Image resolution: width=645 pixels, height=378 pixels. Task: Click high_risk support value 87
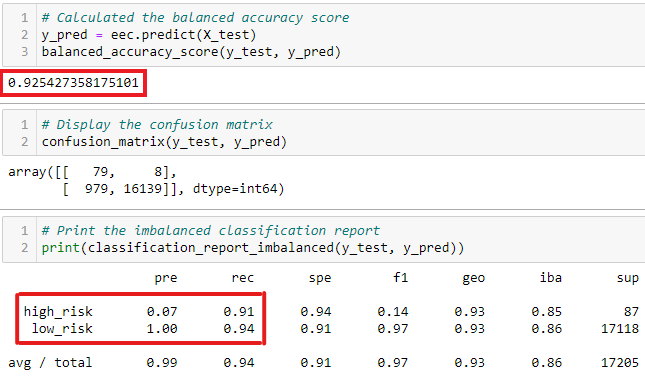pos(631,312)
